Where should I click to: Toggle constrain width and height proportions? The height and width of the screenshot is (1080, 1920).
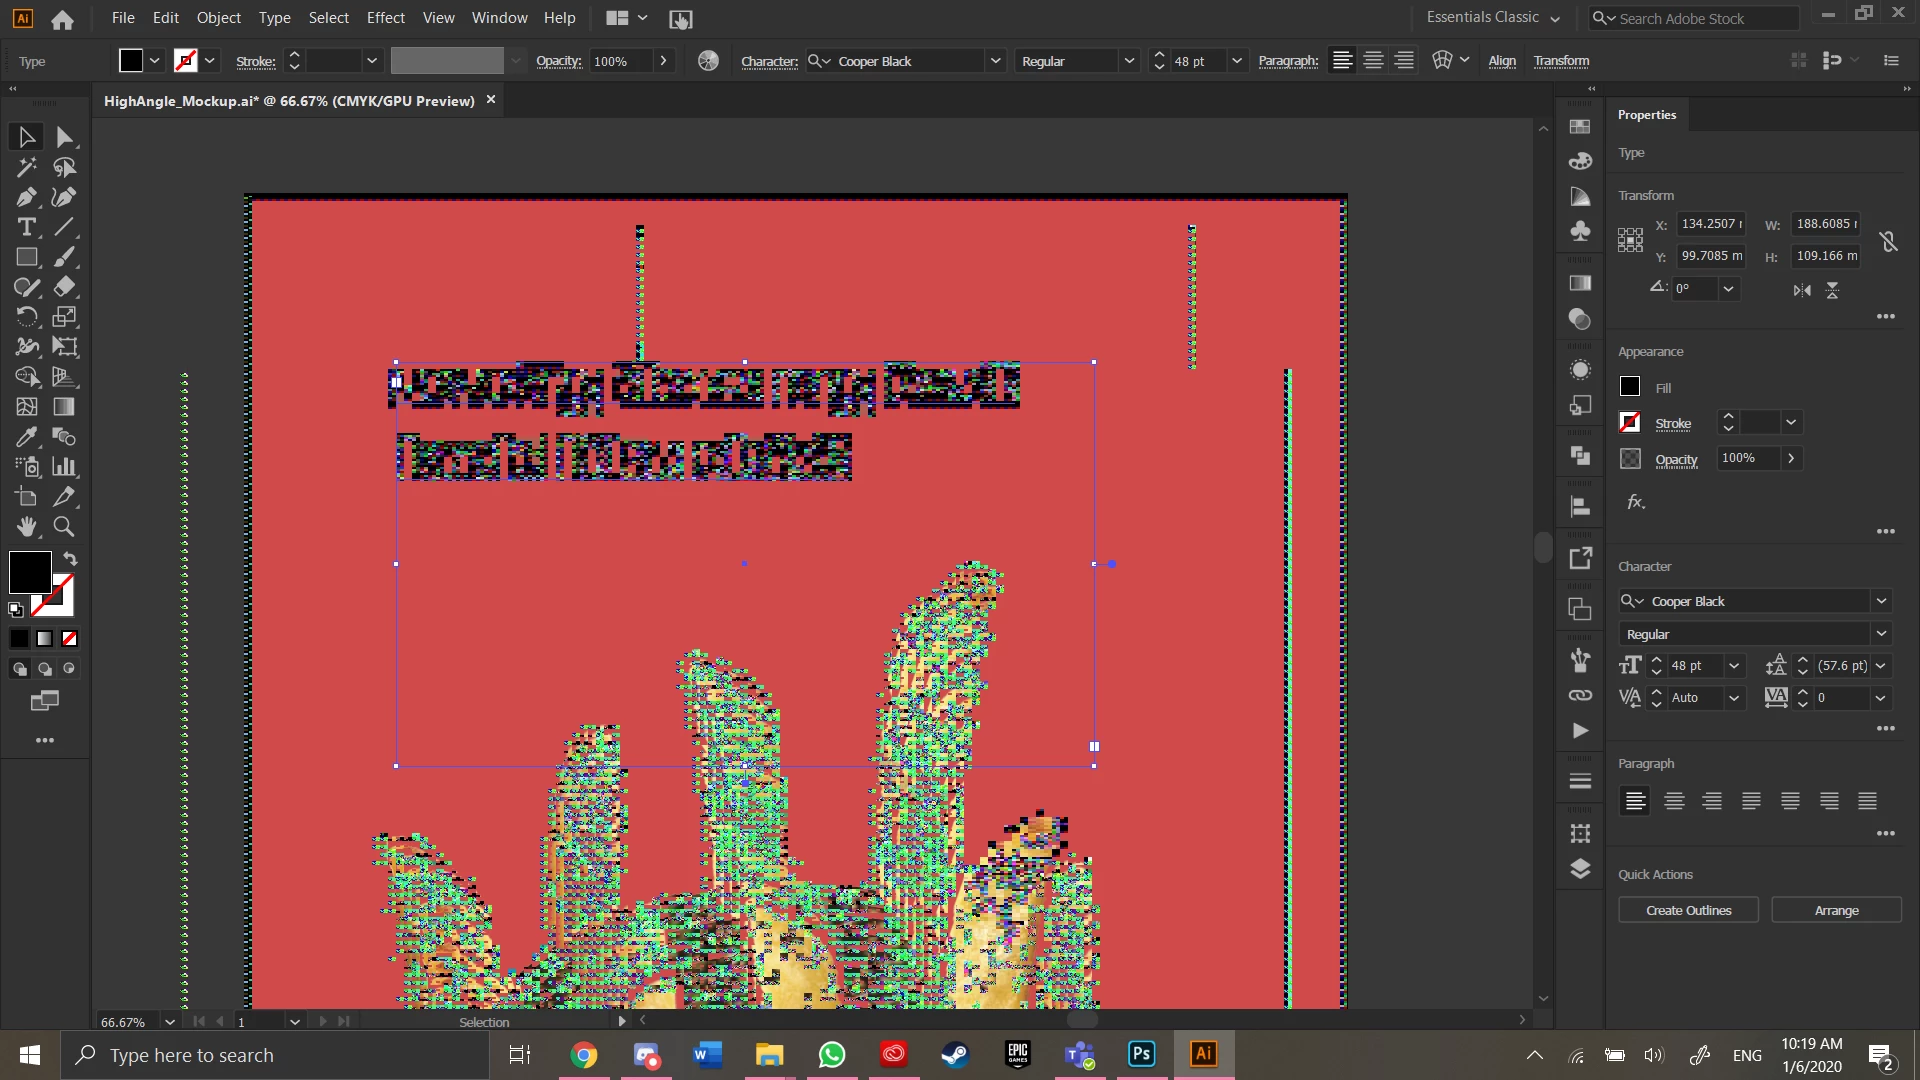coord(1888,241)
